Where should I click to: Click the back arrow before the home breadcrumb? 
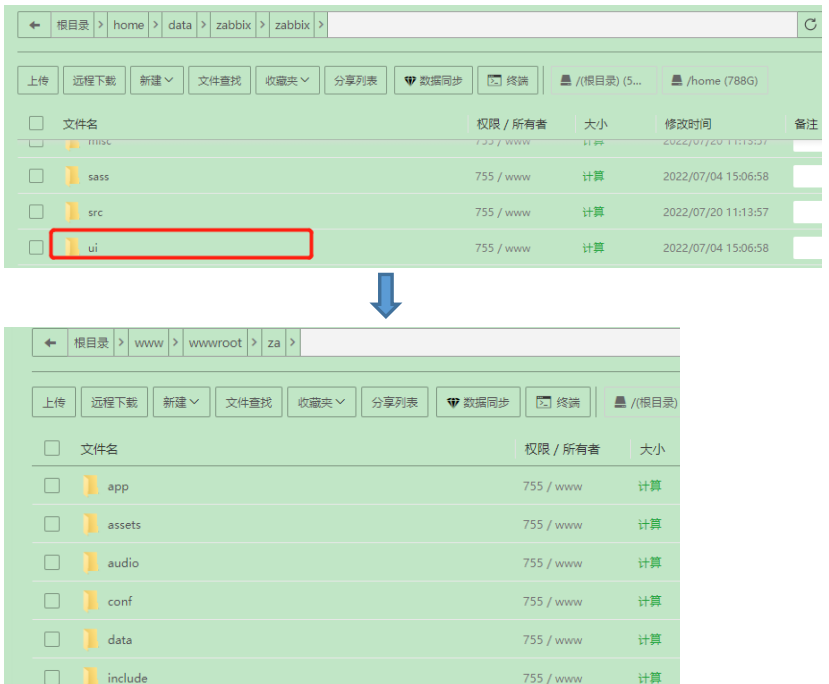click(x=35, y=25)
